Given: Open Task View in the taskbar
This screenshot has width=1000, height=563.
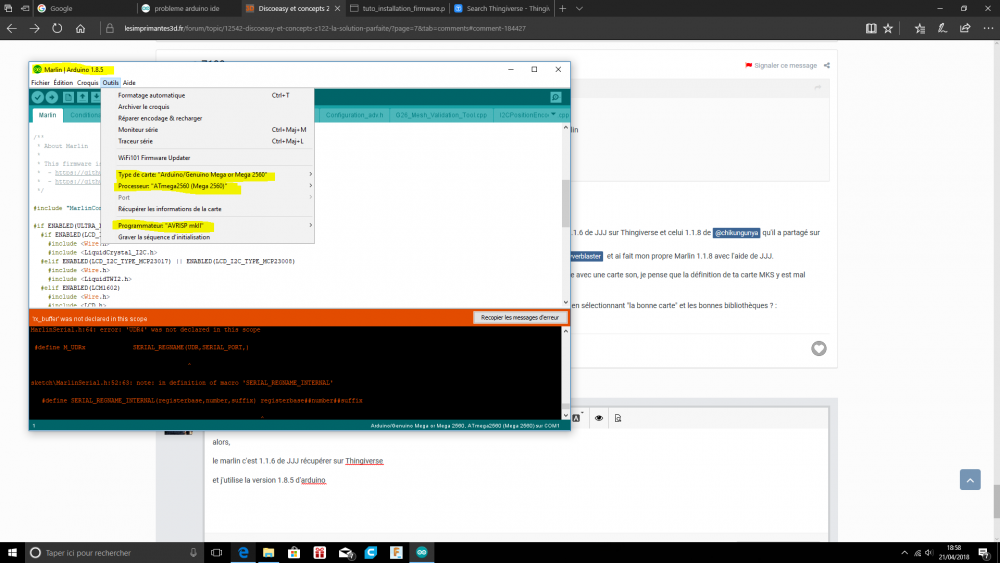Looking at the screenshot, I should coord(216,552).
